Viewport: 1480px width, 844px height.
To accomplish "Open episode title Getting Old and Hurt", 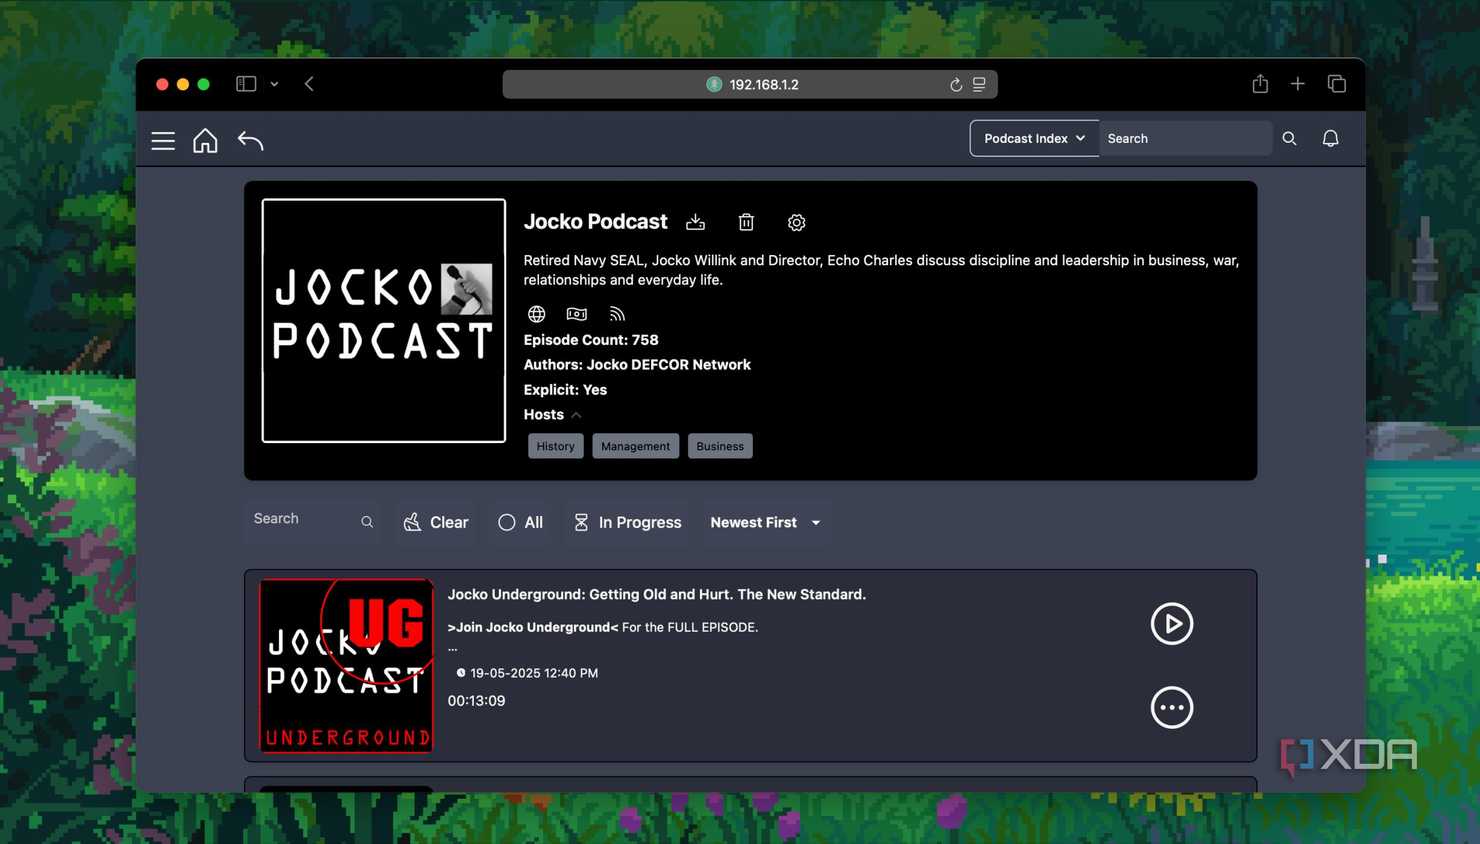I will click(656, 594).
